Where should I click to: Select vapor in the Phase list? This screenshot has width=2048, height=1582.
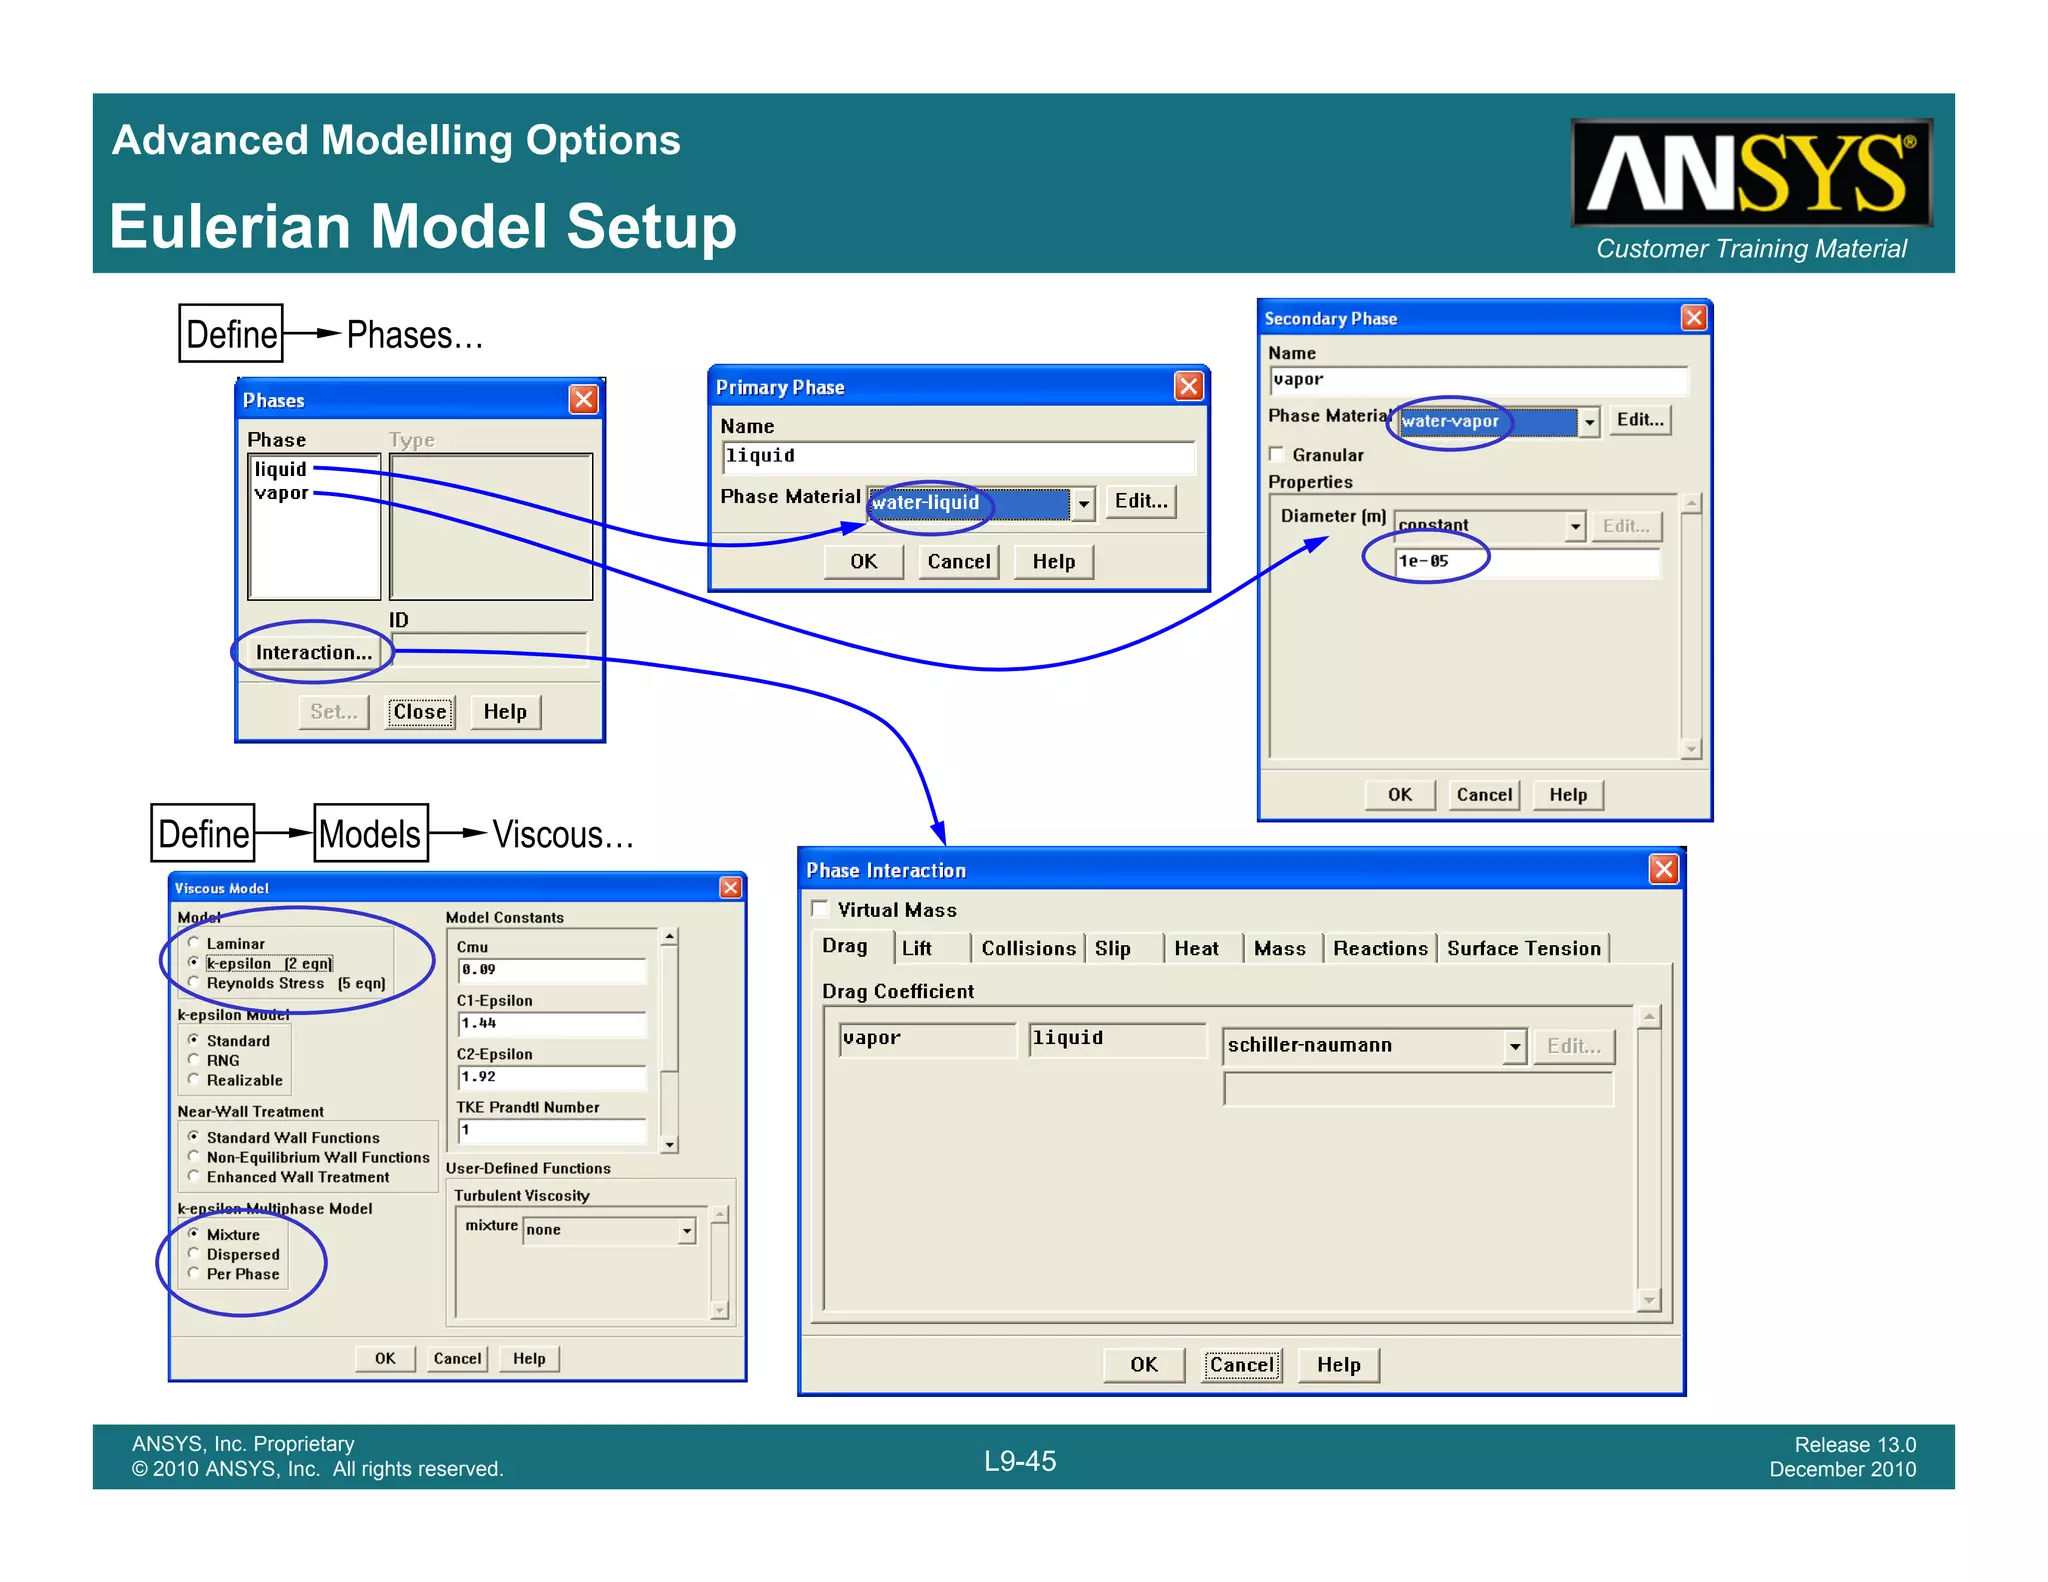[x=282, y=493]
